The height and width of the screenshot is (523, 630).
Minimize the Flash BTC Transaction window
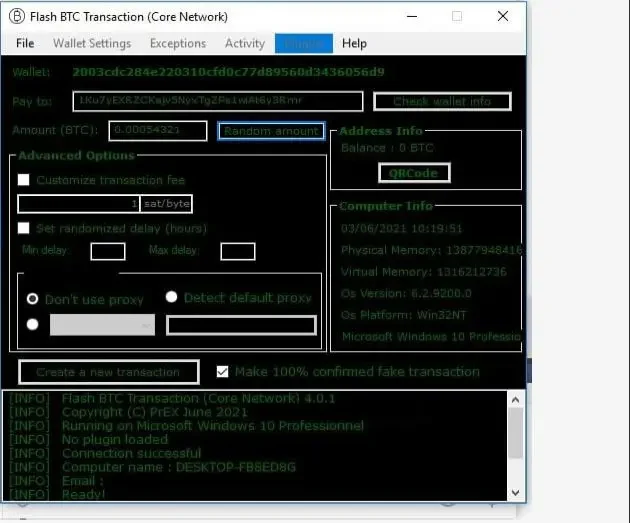[412, 16]
